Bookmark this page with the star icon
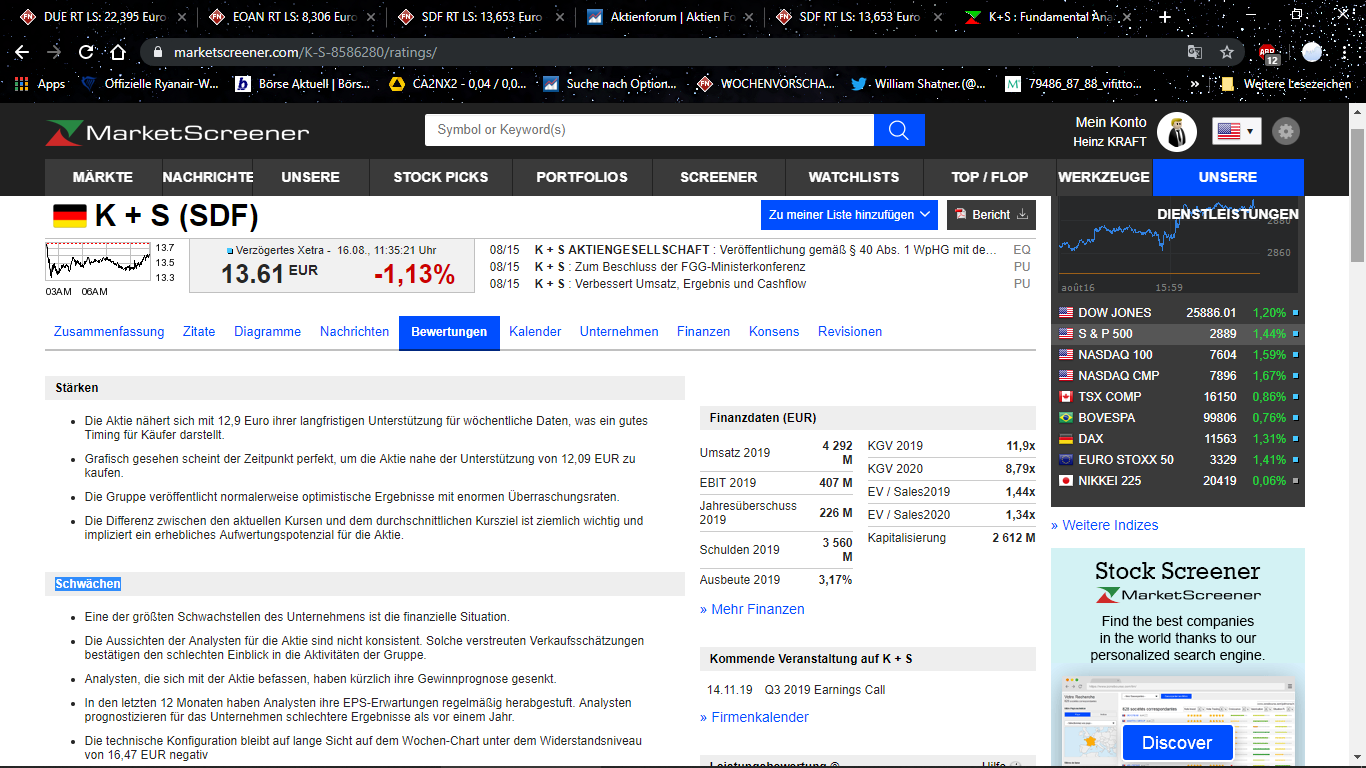Screen dimensions: 1366x768 1226,52
